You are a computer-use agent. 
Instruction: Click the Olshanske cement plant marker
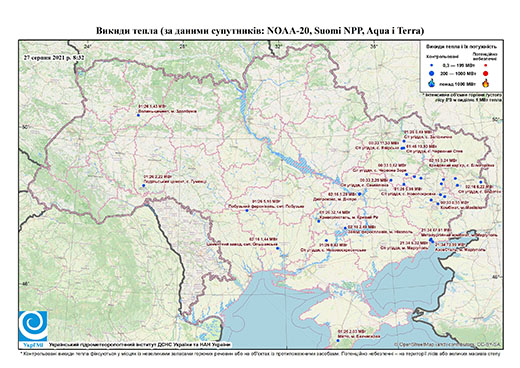pyautogui.click(x=277, y=248)
